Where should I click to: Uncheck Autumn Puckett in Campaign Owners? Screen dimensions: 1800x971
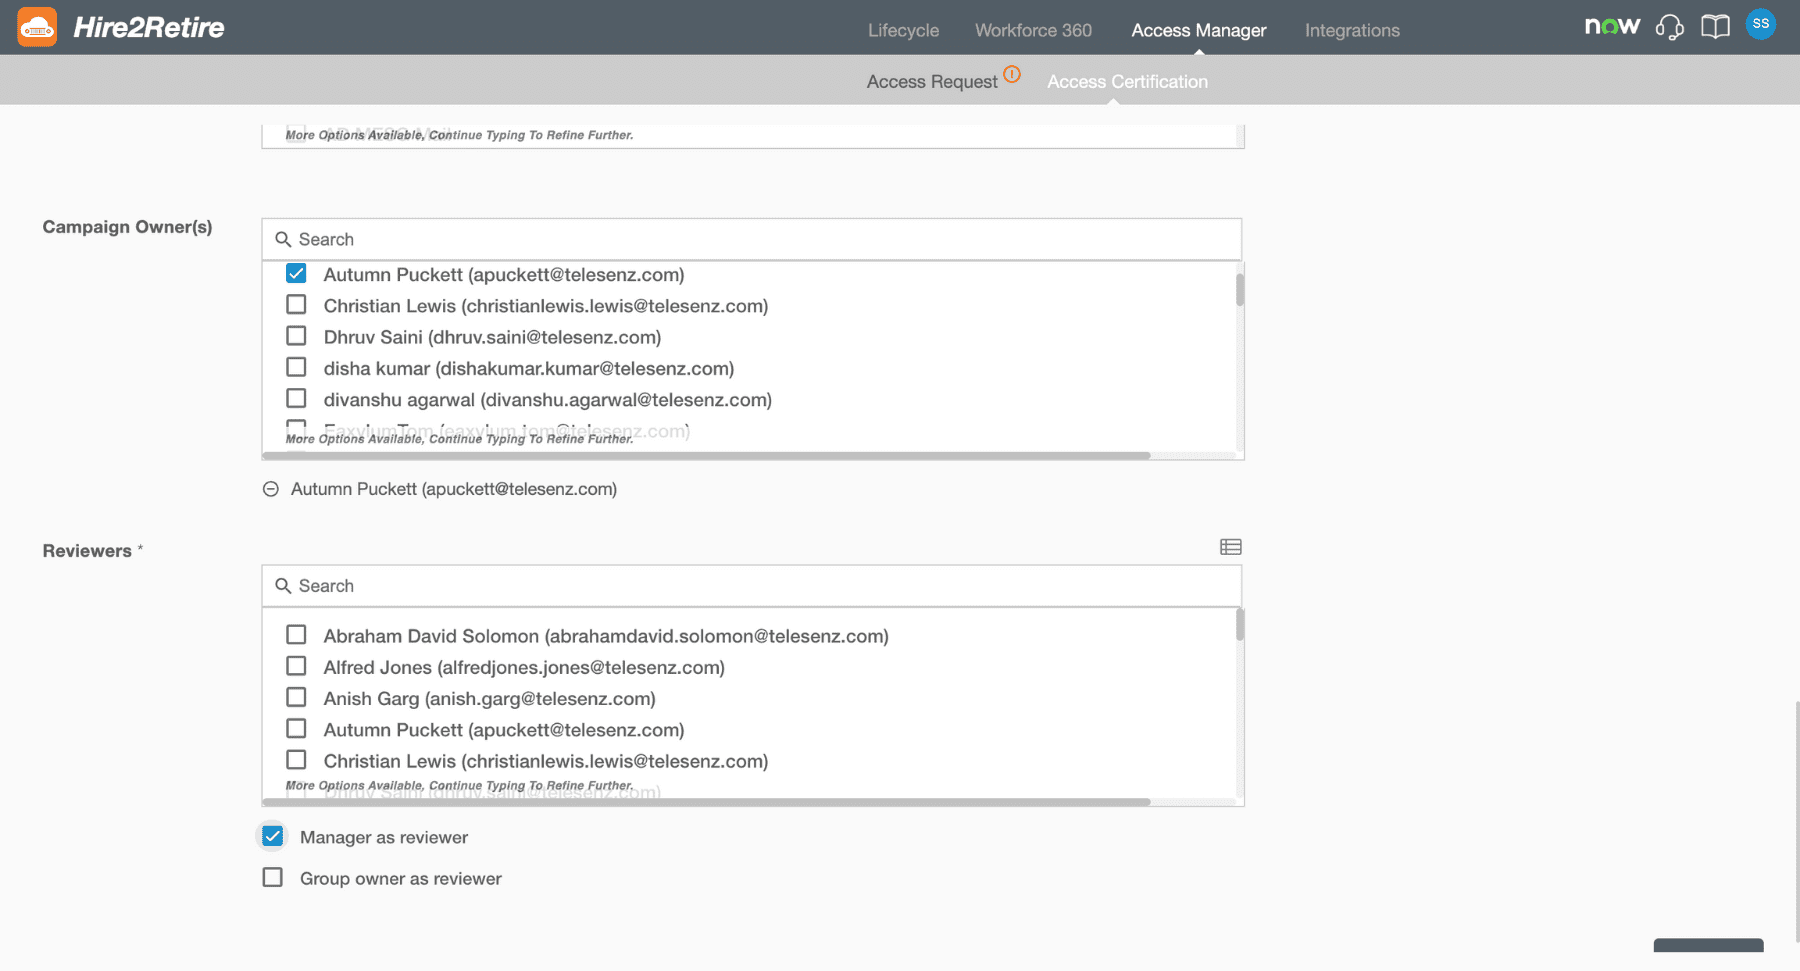pos(296,274)
